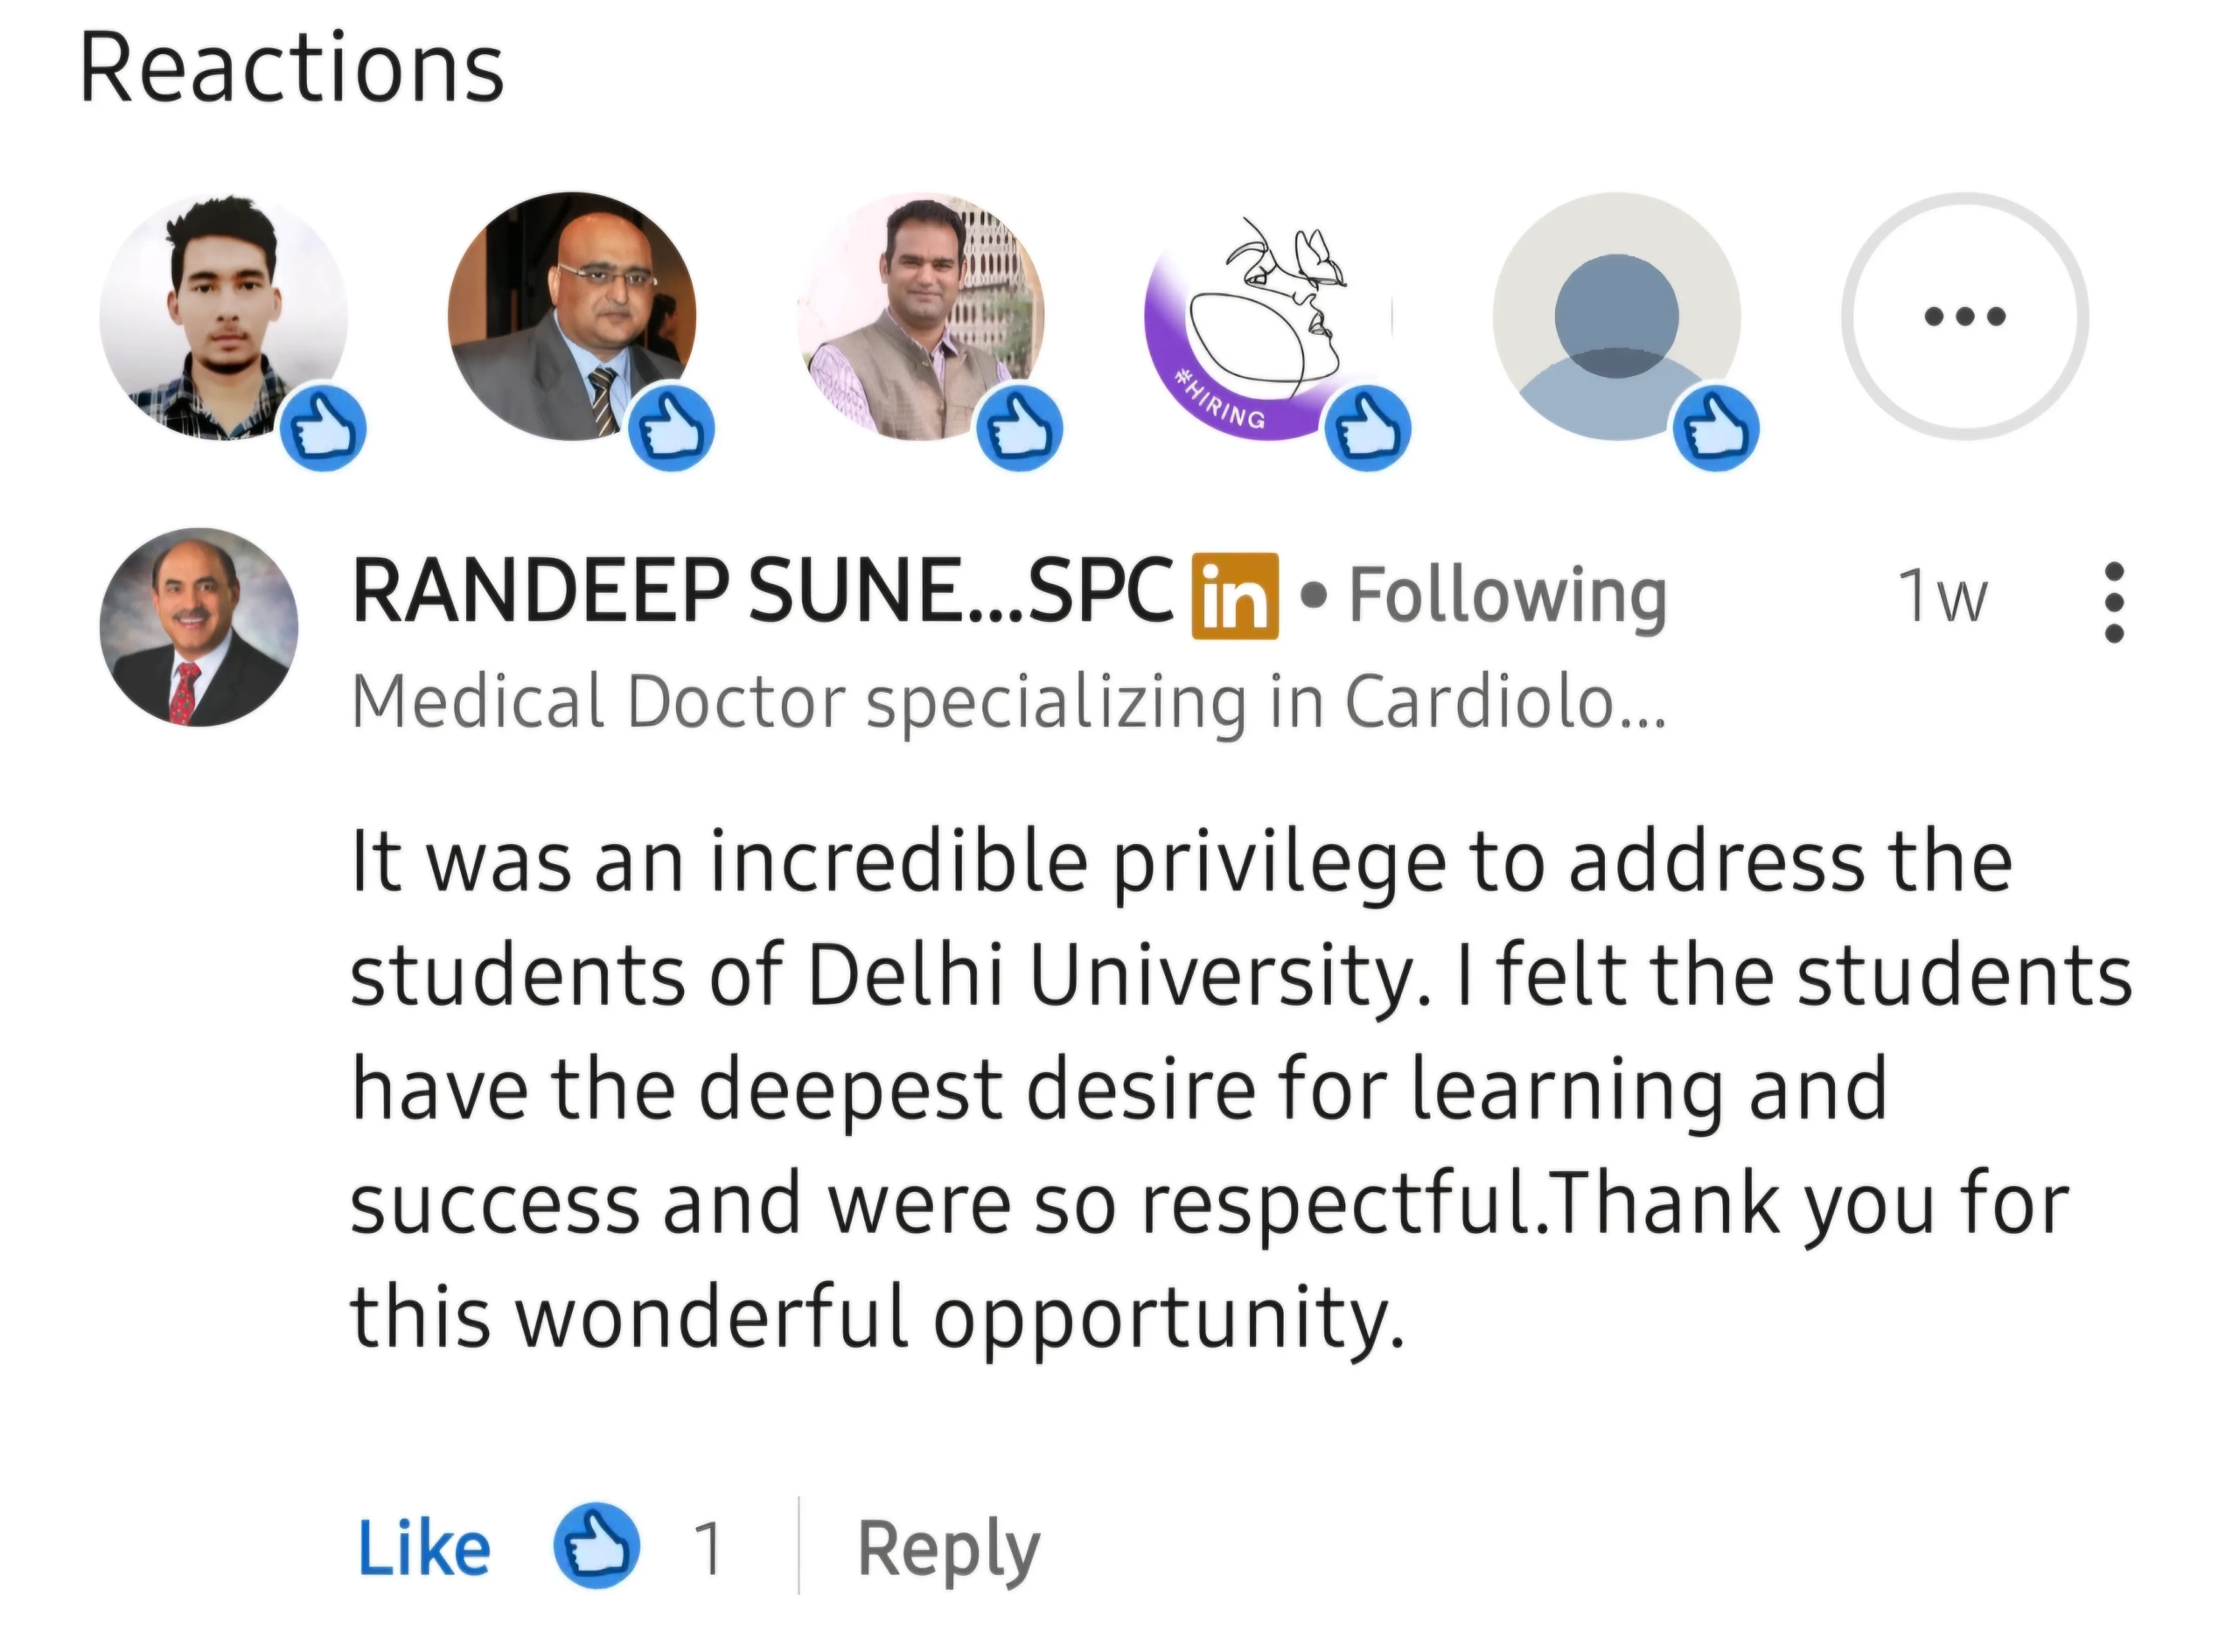Click like badge on gray placeholder avatar
Image resolution: width=2239 pixels, height=1652 pixels.
[1716, 427]
